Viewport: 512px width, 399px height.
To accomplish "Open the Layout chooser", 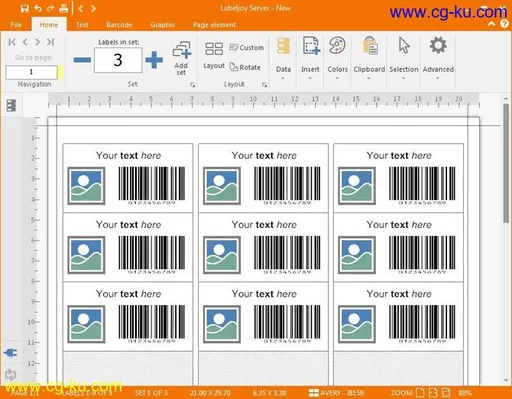I will 214,55.
